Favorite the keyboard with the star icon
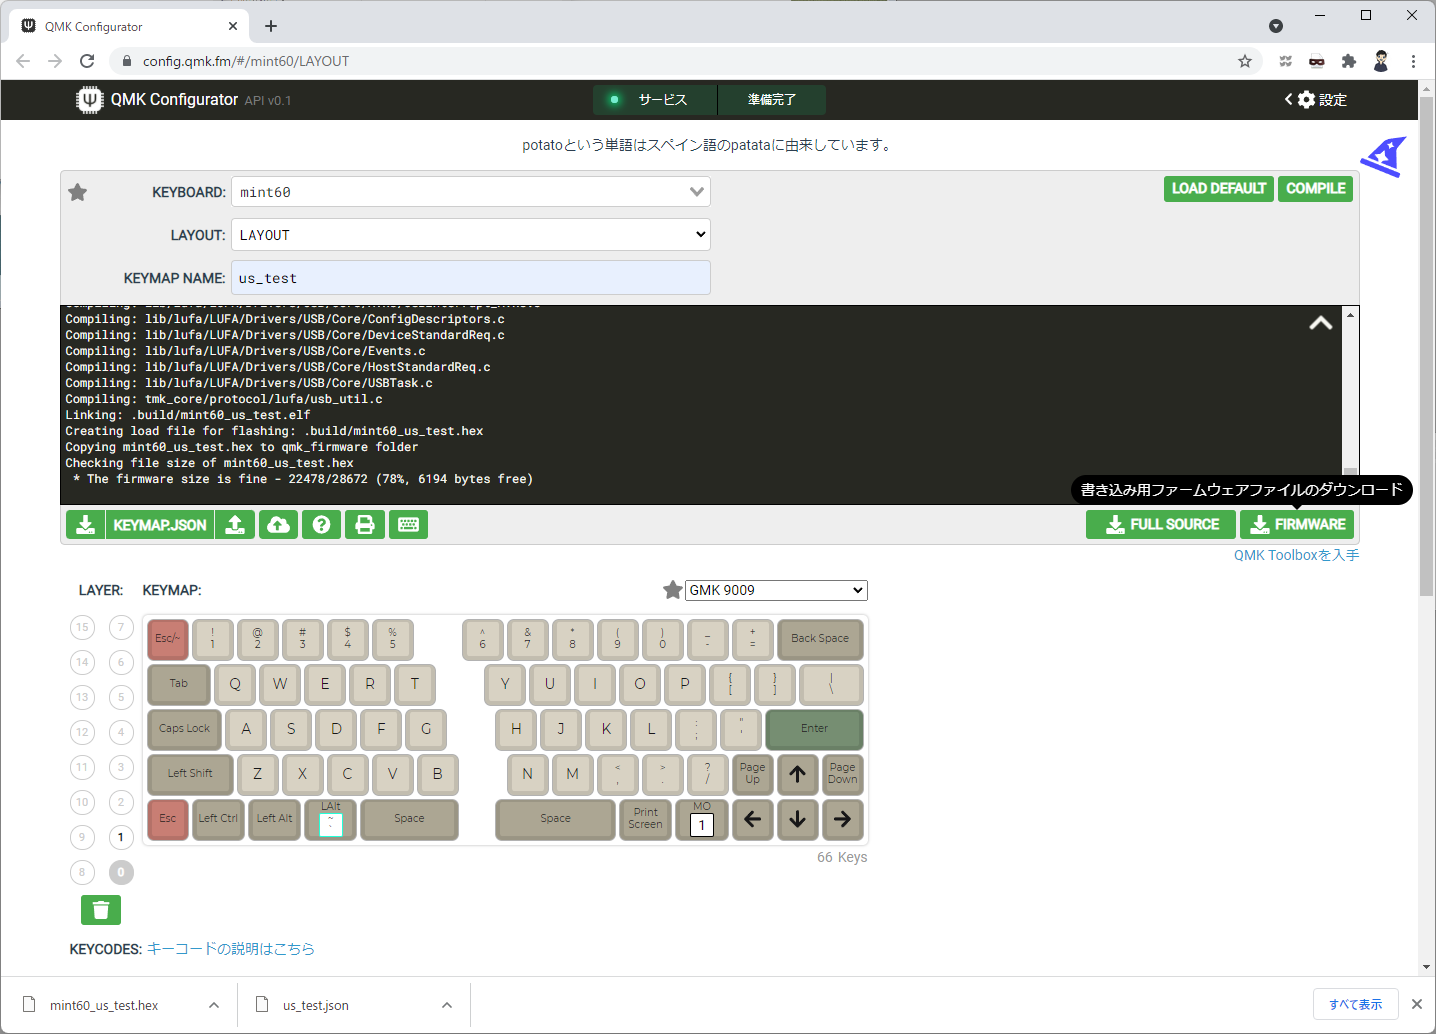This screenshot has height=1034, width=1436. [78, 192]
